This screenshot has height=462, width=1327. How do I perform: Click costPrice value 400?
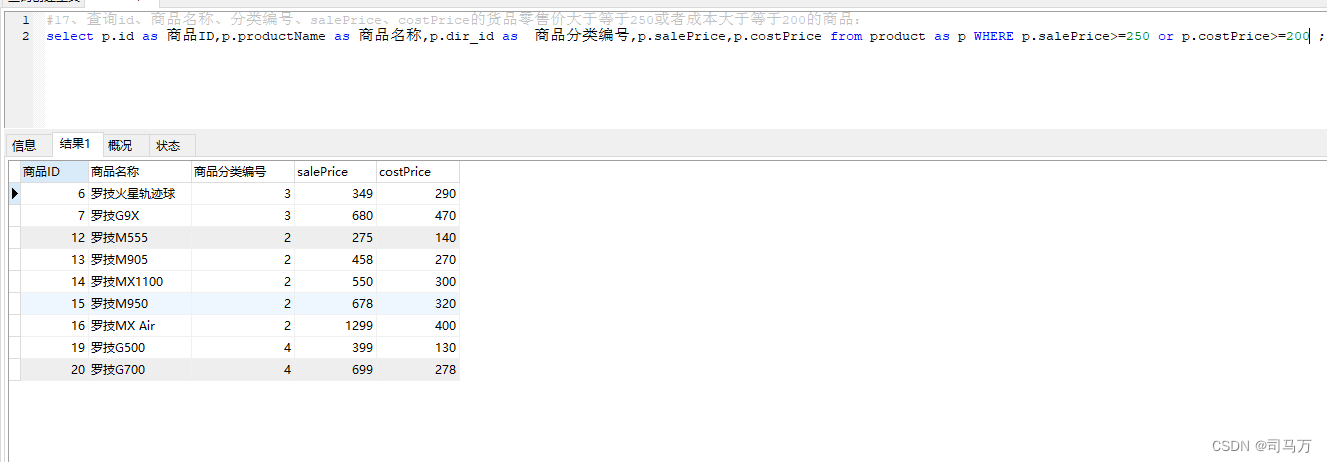click(x=418, y=326)
